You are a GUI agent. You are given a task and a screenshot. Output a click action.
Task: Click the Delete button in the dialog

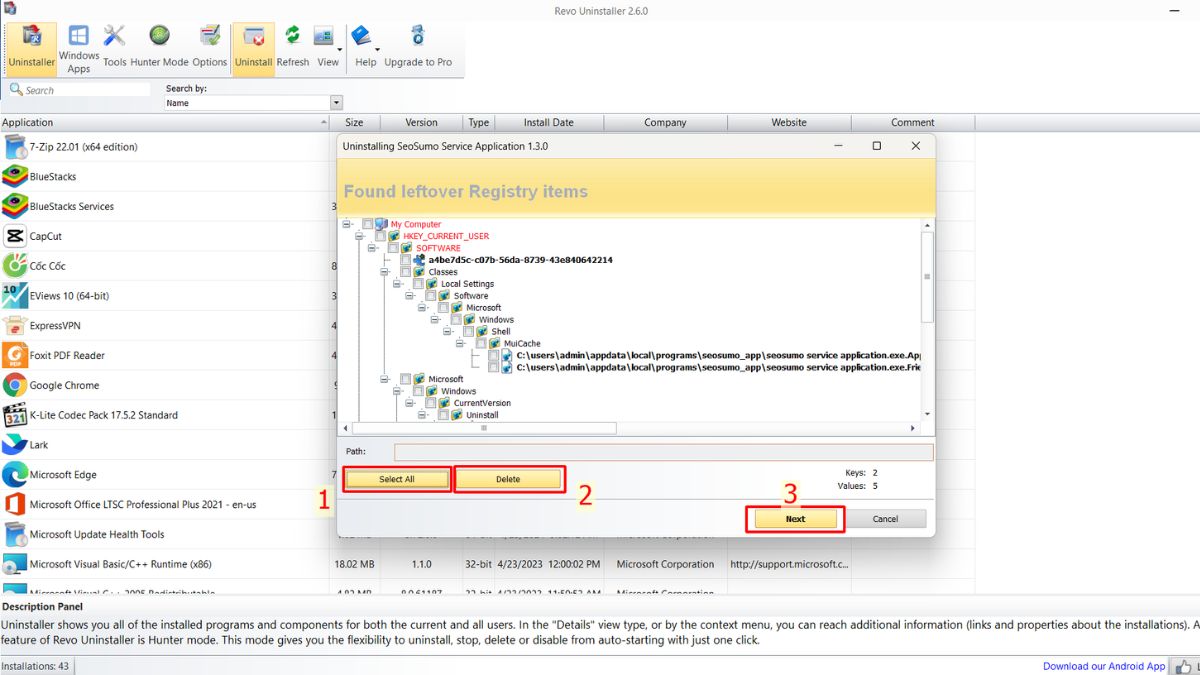point(508,479)
